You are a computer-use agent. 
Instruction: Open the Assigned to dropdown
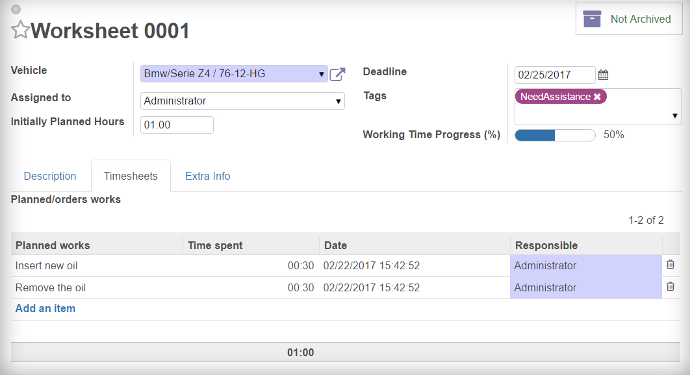click(242, 101)
